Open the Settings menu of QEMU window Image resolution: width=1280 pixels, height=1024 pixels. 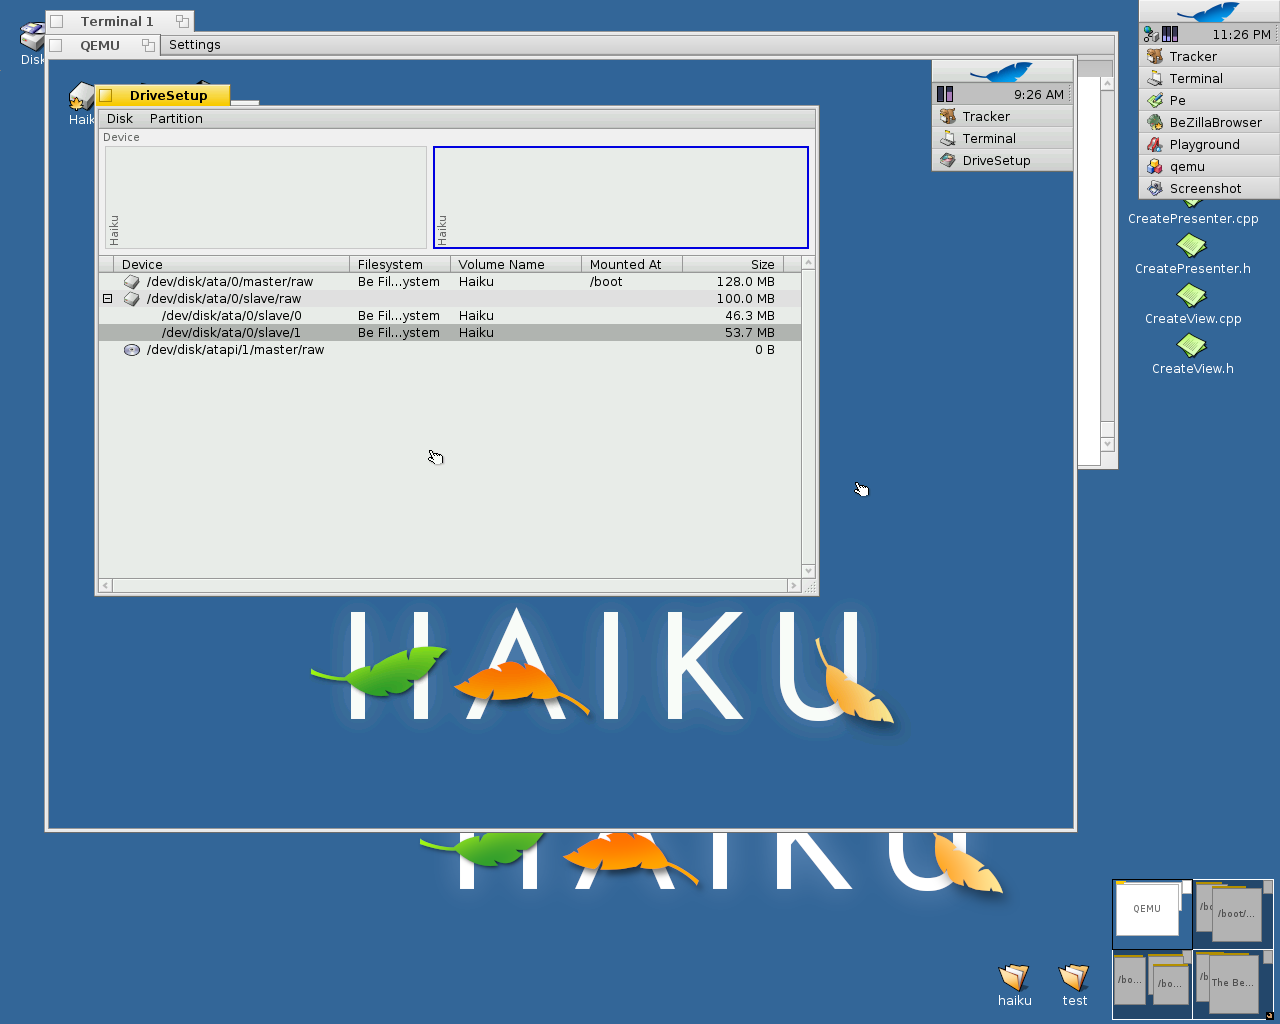[x=195, y=45]
